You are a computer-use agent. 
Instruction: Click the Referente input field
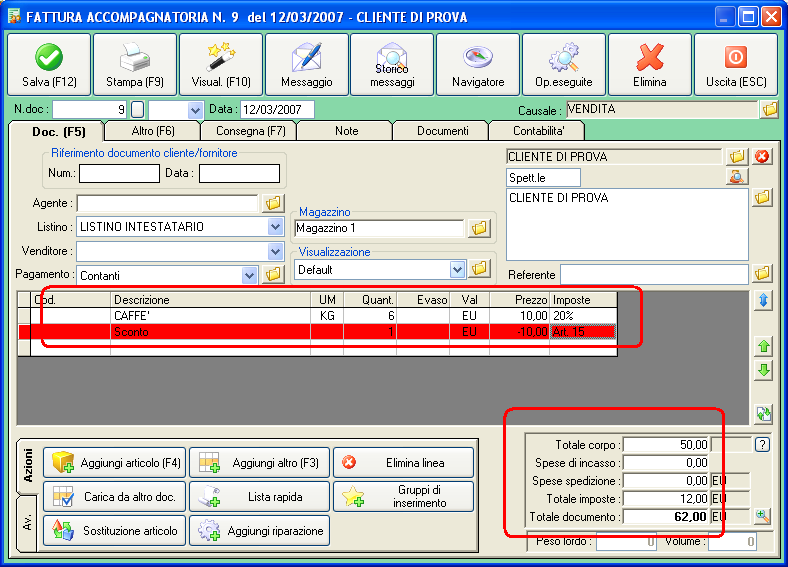[x=654, y=274]
